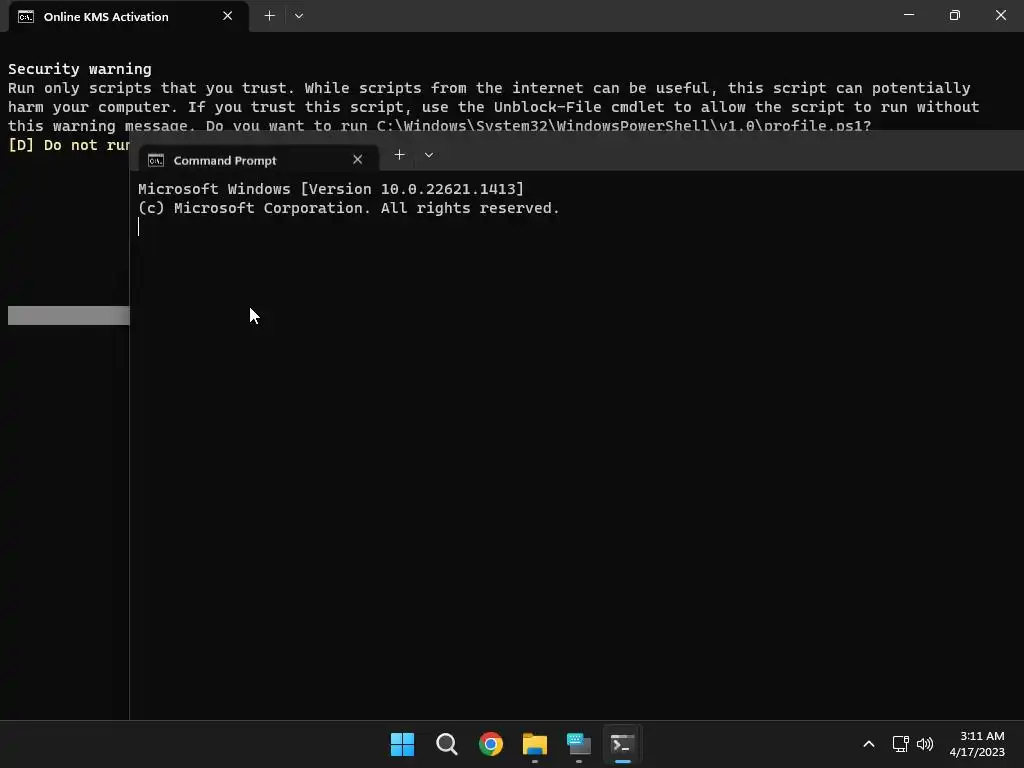Close the Online KMS Activation window

click(1000, 15)
